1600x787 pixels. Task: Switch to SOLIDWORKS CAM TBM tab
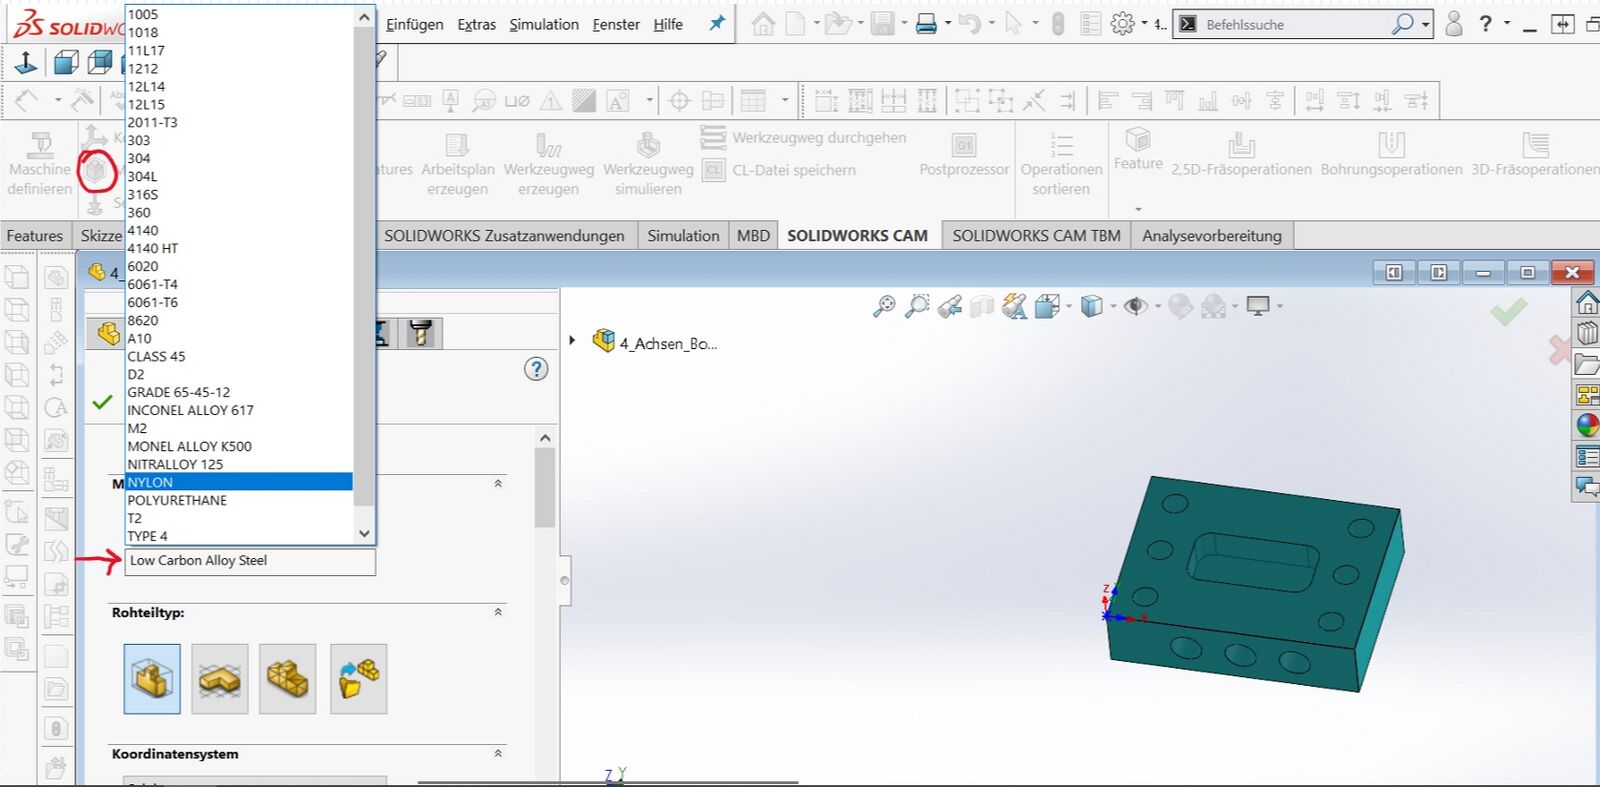click(x=1036, y=236)
